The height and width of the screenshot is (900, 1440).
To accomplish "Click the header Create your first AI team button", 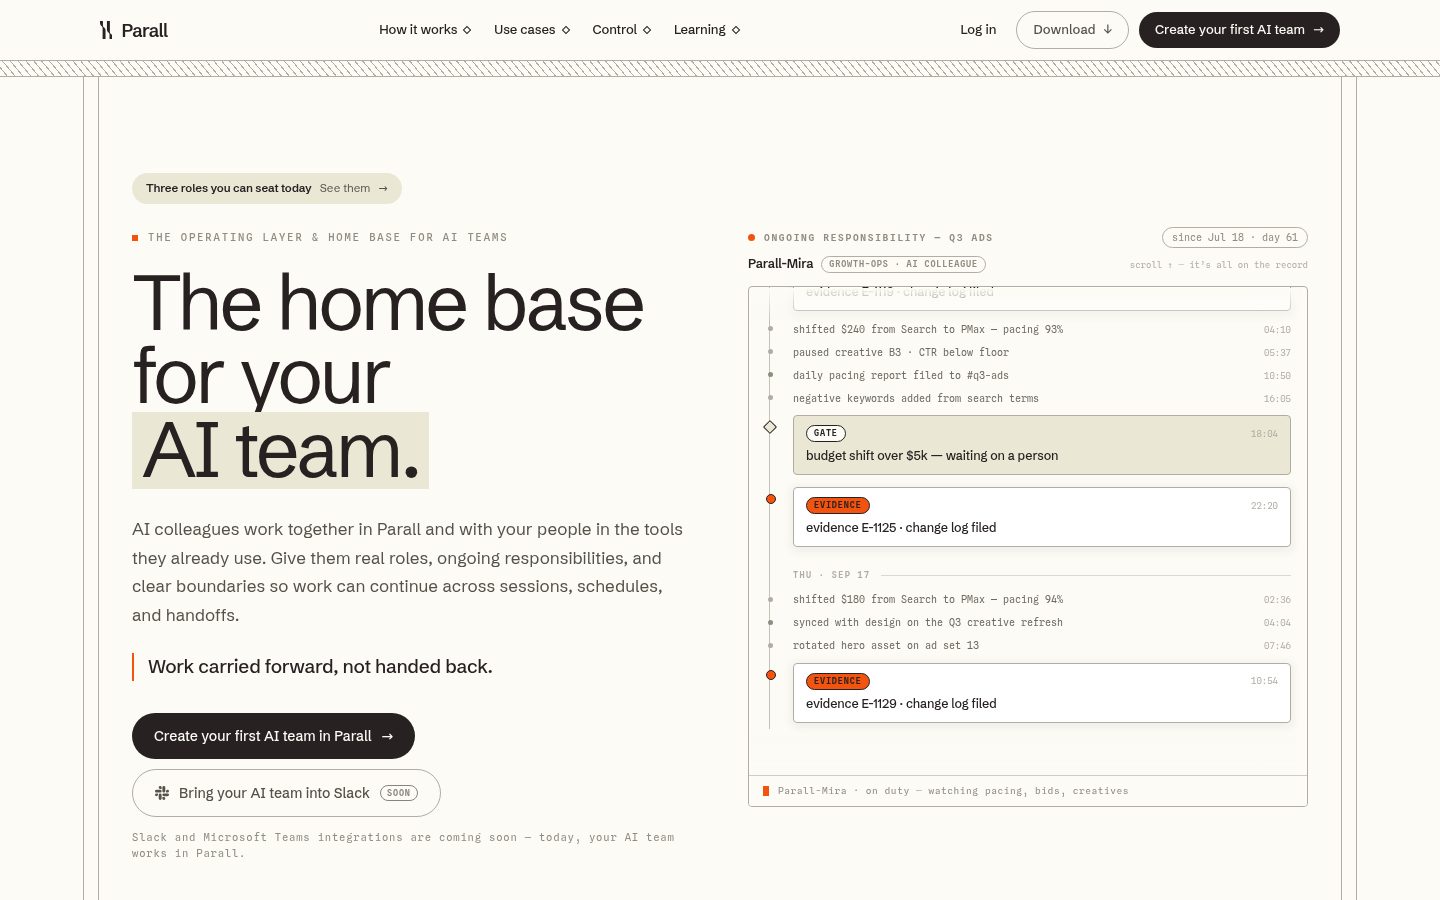I will click(x=1239, y=30).
